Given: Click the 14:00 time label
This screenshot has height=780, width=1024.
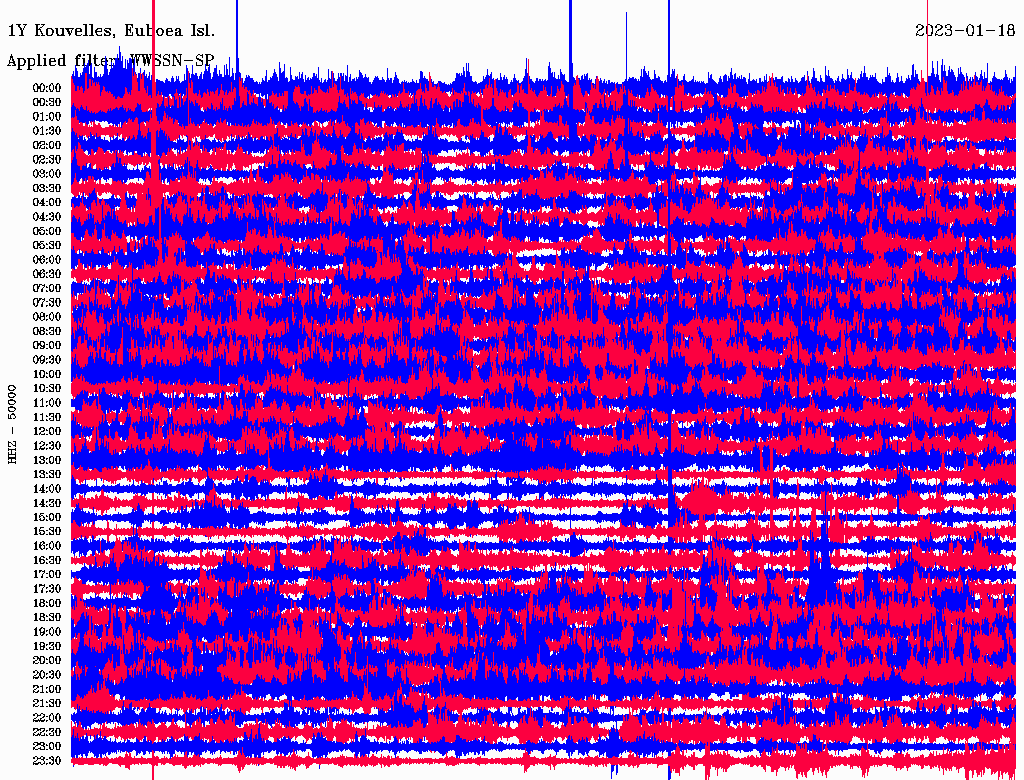Looking at the screenshot, I should click(x=47, y=489).
